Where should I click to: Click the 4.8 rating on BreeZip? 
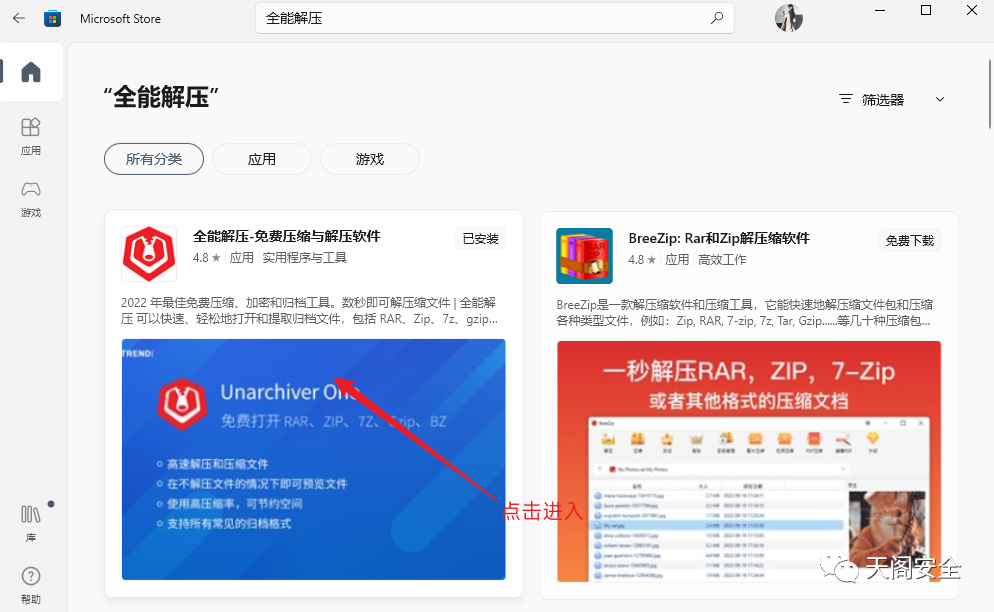click(x=642, y=259)
